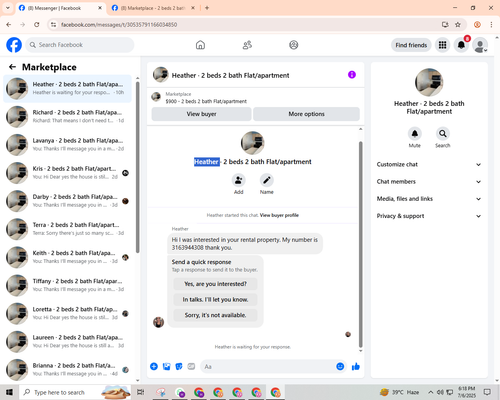Open Loretta conversation in list
500x400 pixels.
point(67,313)
